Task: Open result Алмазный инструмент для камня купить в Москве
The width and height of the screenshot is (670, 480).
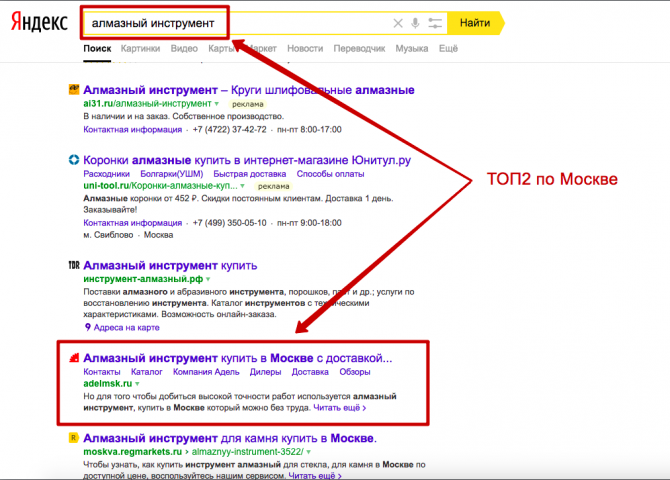Action: tap(230, 438)
